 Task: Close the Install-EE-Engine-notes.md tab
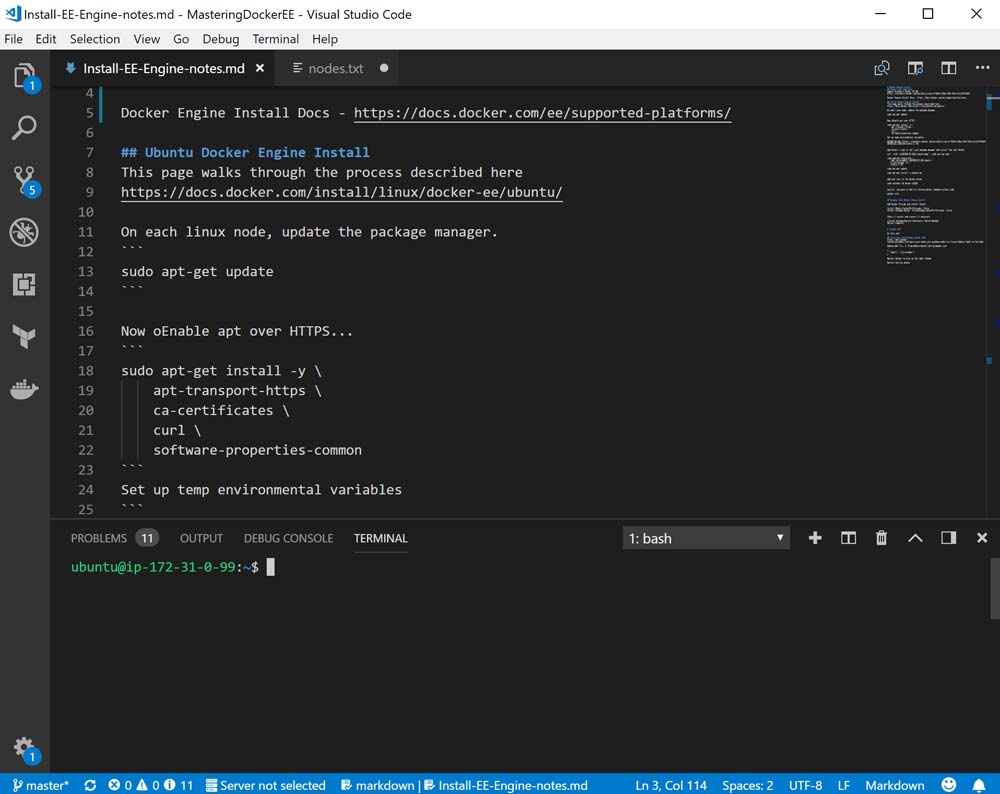pos(260,68)
